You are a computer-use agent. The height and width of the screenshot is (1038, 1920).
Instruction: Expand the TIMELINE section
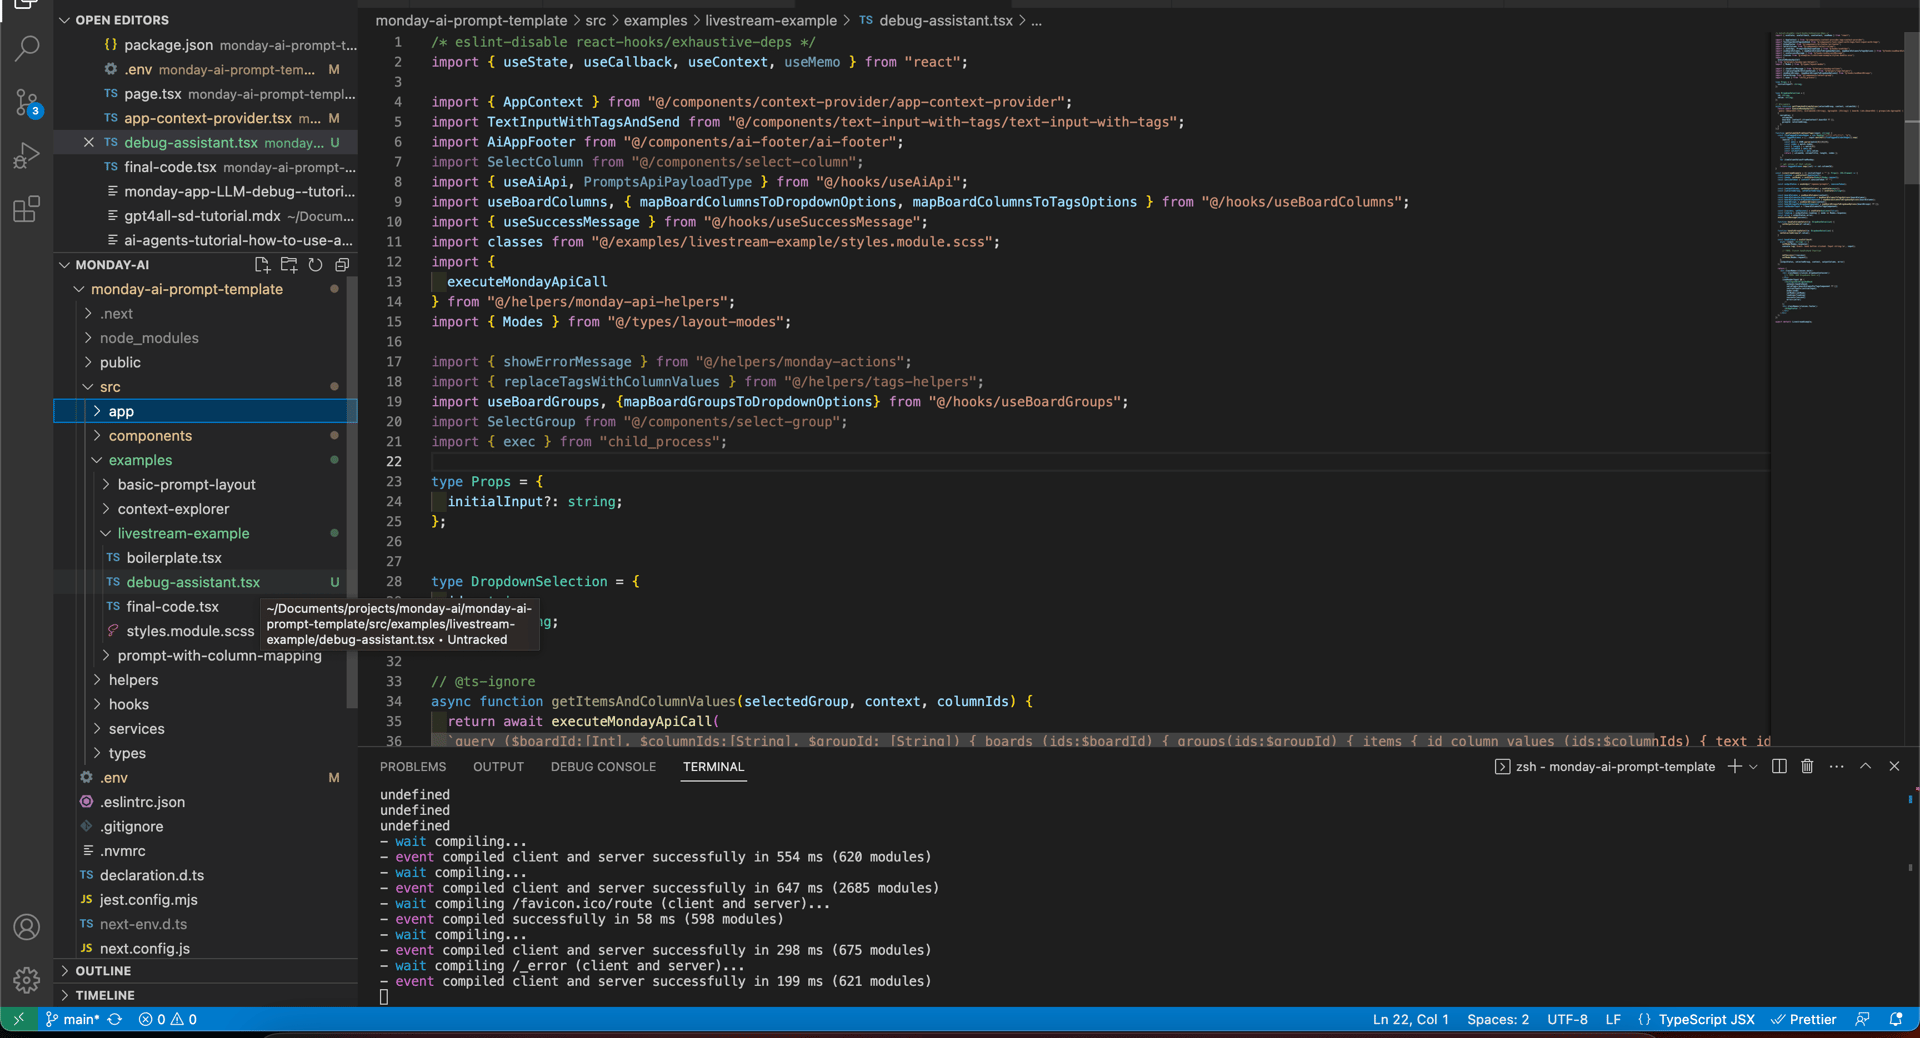pyautogui.click(x=104, y=995)
